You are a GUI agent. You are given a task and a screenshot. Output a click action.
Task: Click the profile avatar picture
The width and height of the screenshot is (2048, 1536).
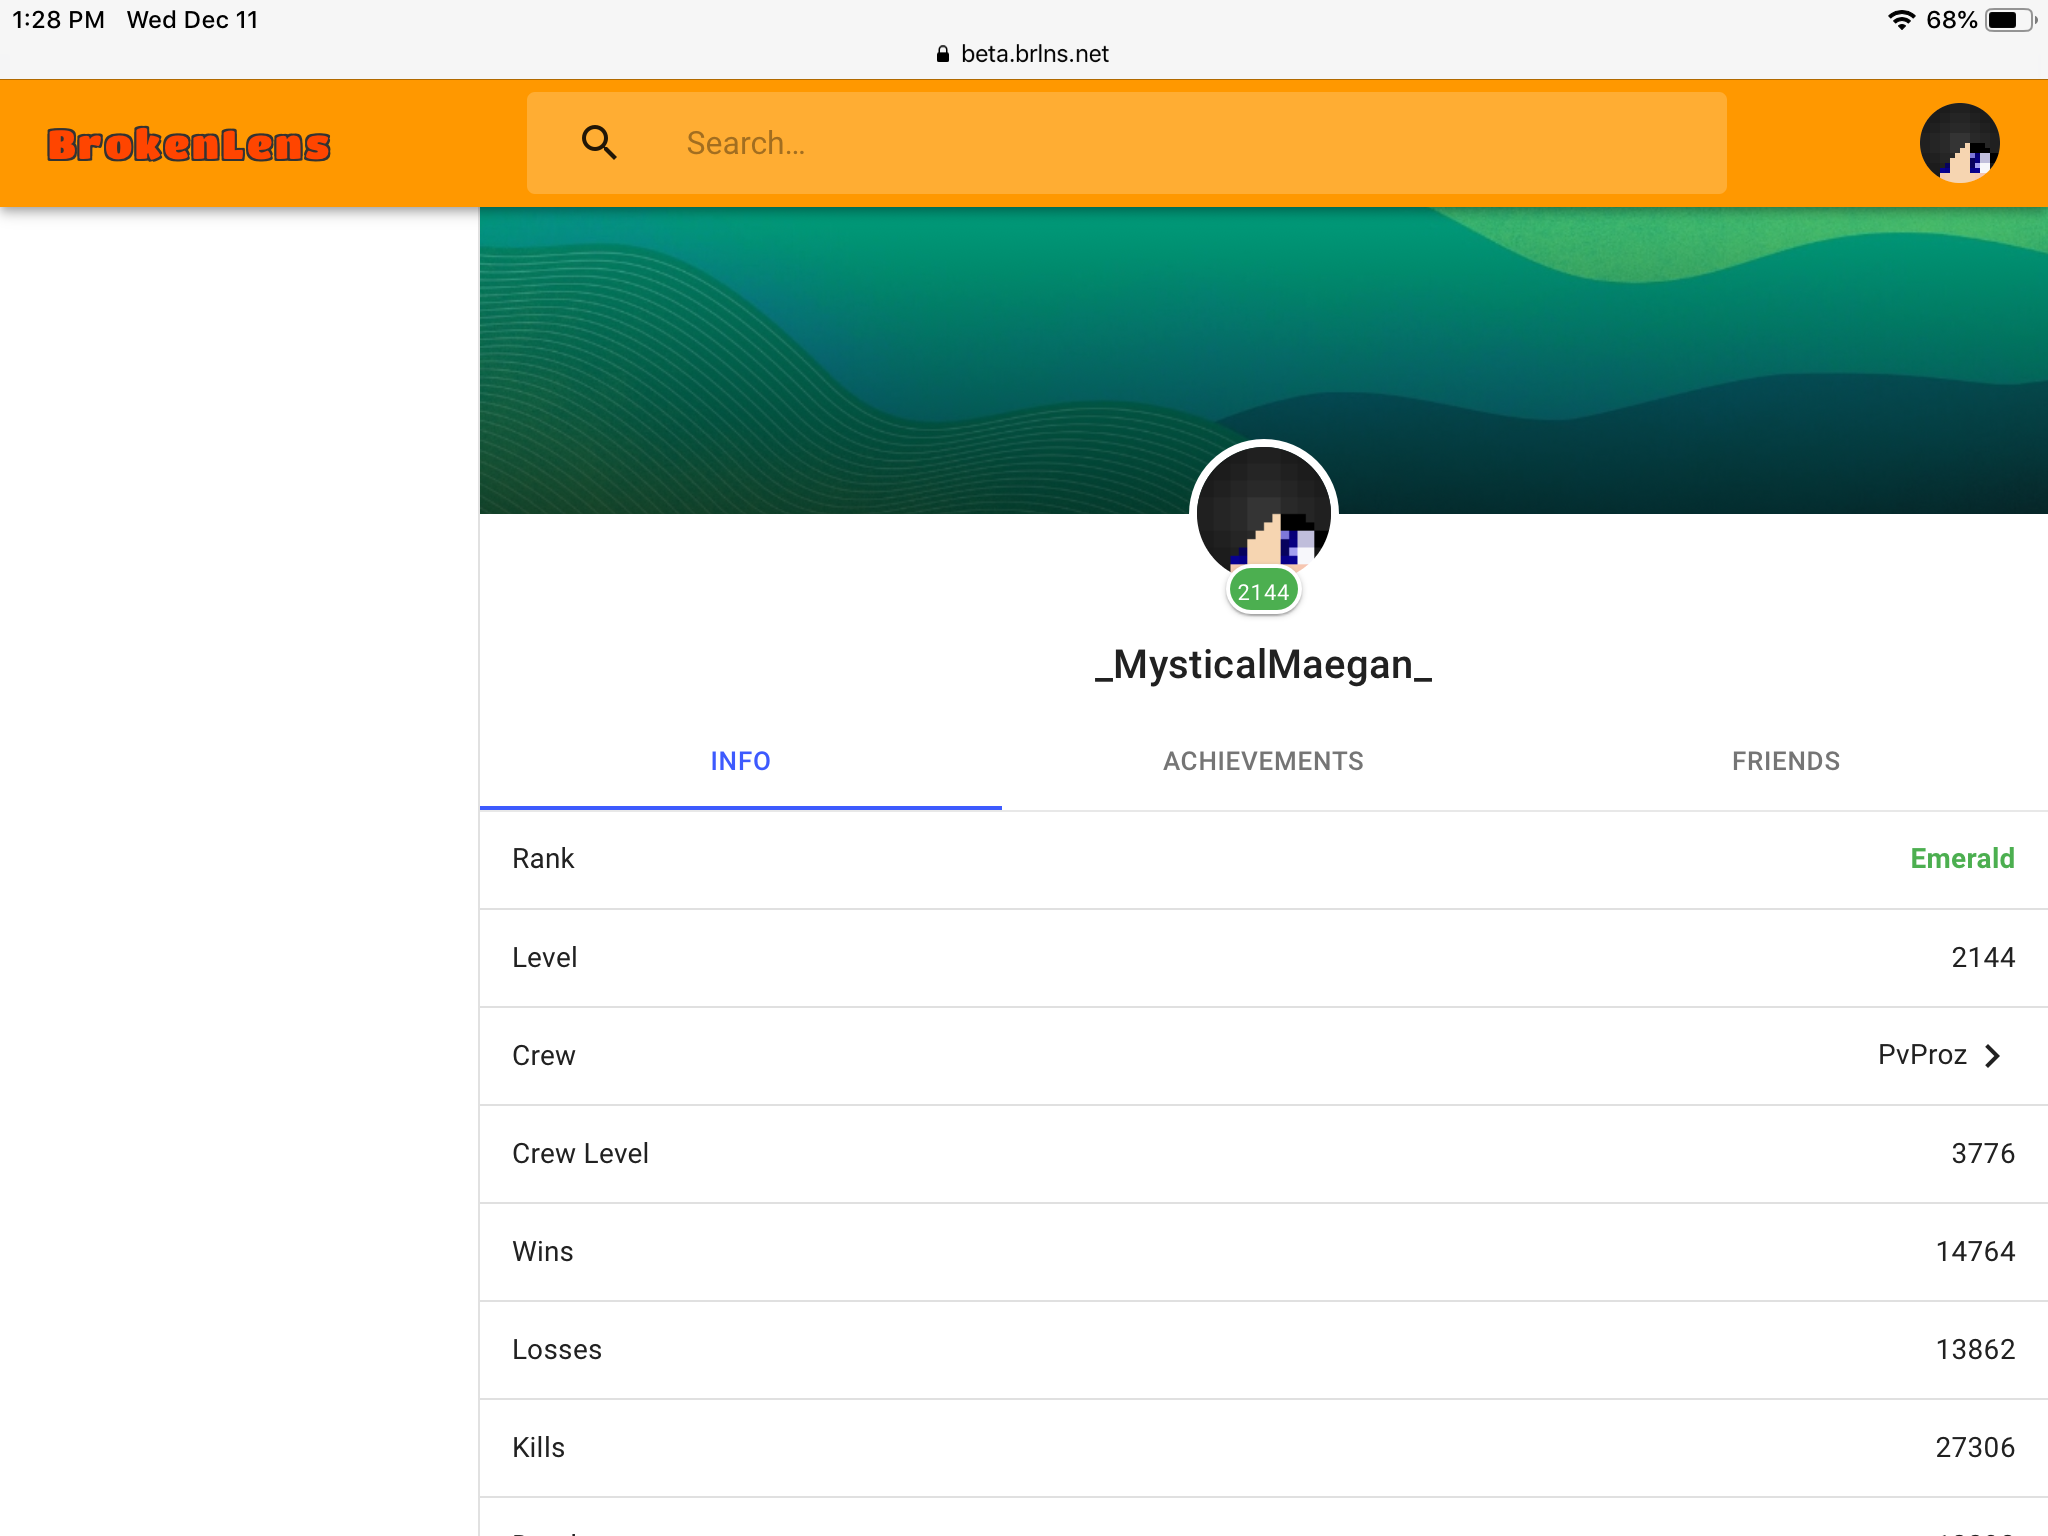point(1263,512)
